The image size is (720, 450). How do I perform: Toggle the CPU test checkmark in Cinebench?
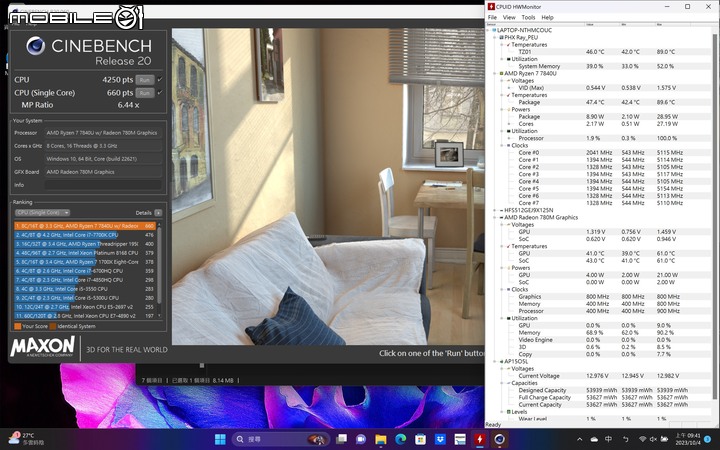[x=160, y=79]
